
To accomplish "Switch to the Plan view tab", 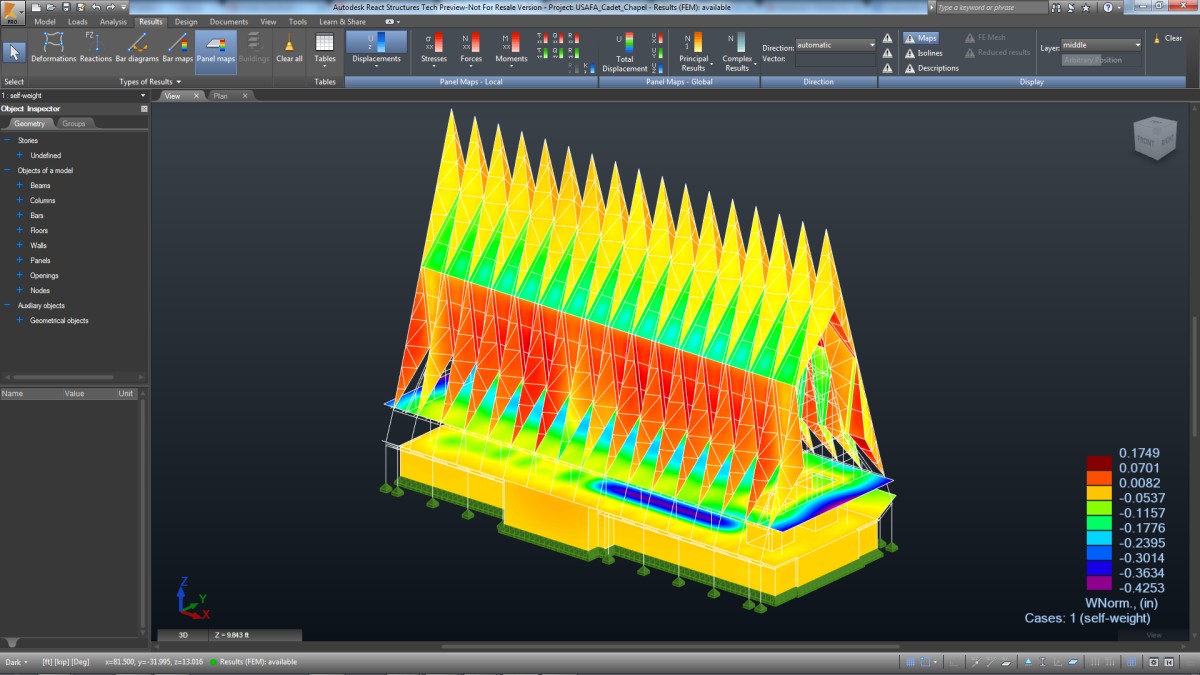I will (221, 96).
